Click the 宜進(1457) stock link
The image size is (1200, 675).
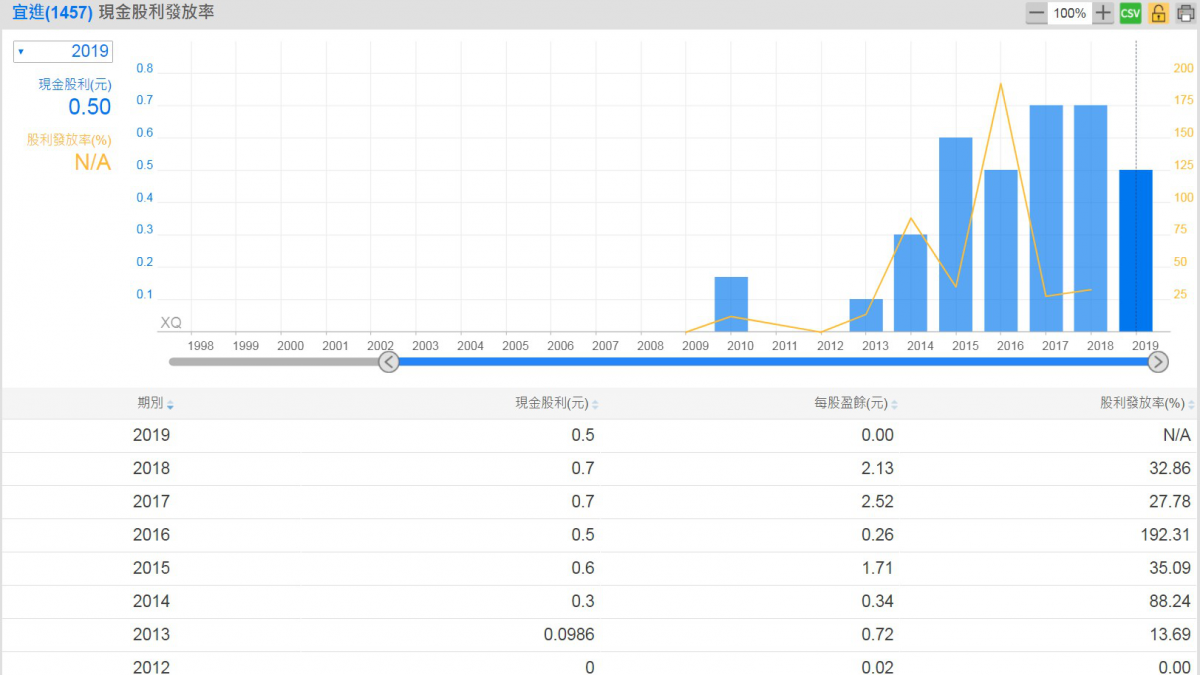point(52,13)
